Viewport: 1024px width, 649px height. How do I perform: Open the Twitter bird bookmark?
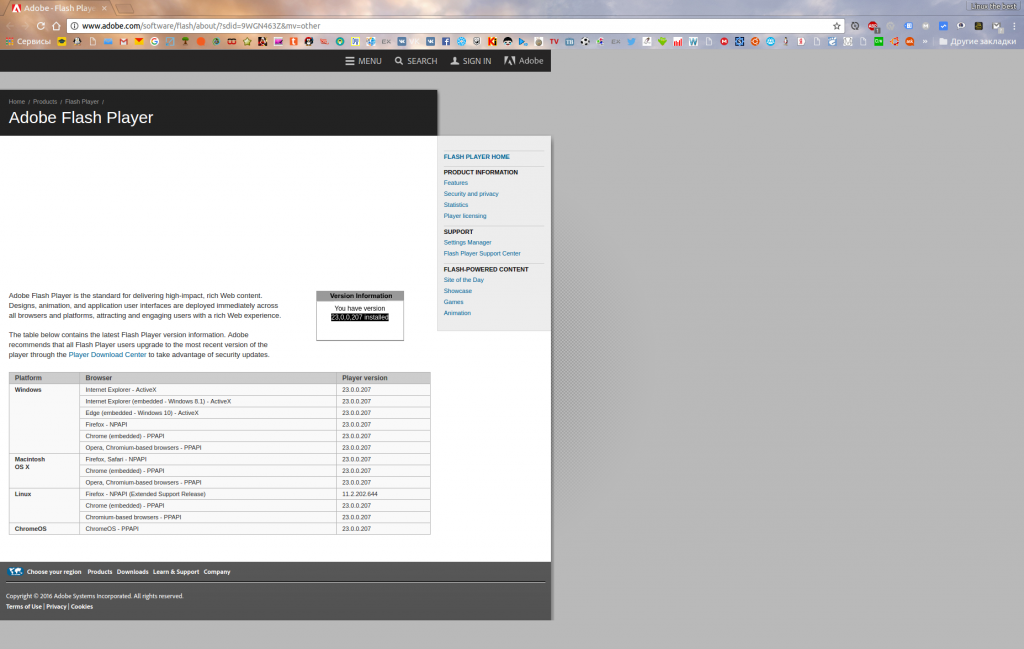[631, 42]
